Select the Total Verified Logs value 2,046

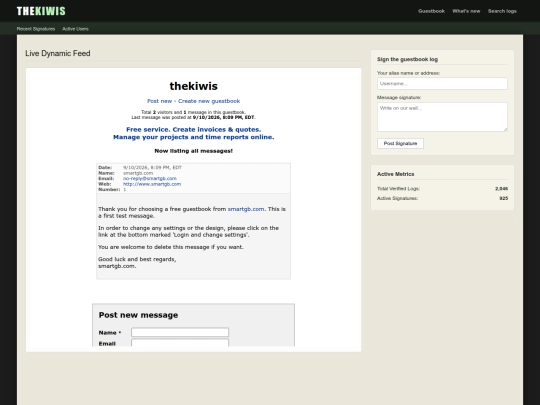pyautogui.click(x=501, y=189)
